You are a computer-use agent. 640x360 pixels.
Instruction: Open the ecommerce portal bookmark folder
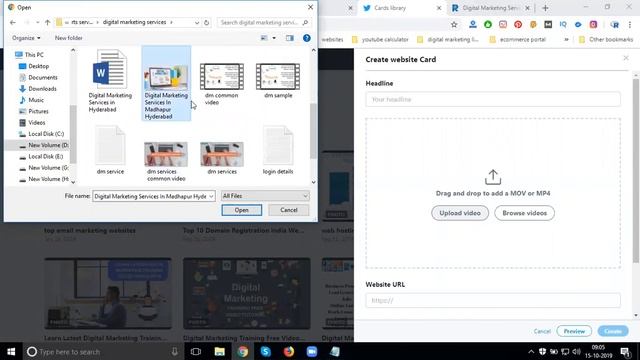[x=518, y=40]
